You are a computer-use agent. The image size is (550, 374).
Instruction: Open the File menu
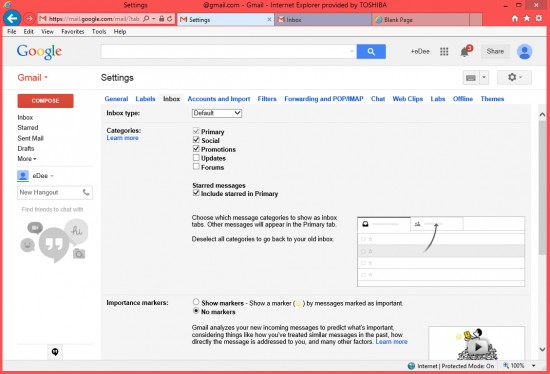[12, 32]
